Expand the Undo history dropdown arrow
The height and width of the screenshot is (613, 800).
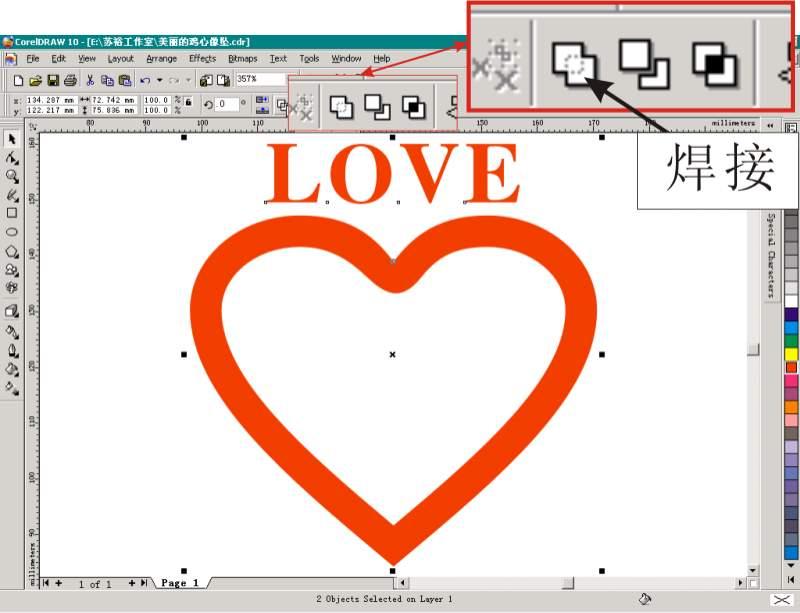(158, 80)
